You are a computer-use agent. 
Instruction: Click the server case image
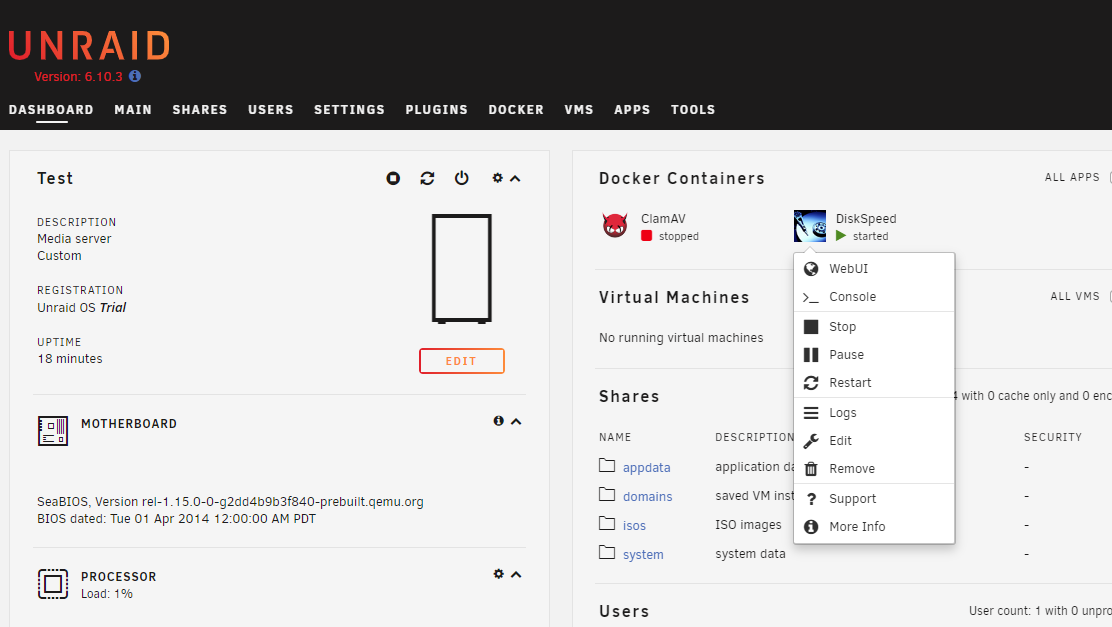(x=462, y=269)
